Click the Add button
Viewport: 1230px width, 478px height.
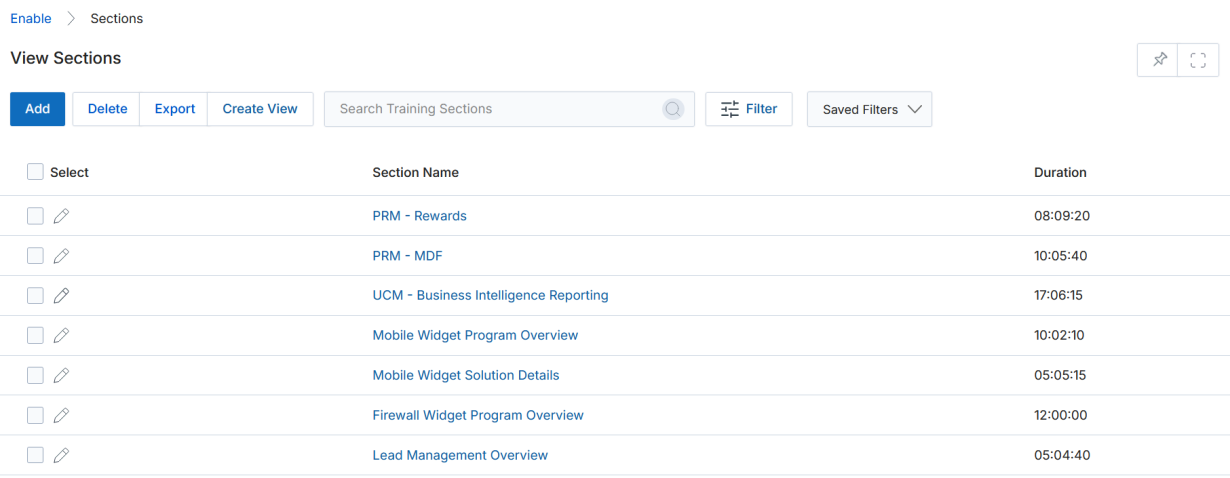[37, 109]
